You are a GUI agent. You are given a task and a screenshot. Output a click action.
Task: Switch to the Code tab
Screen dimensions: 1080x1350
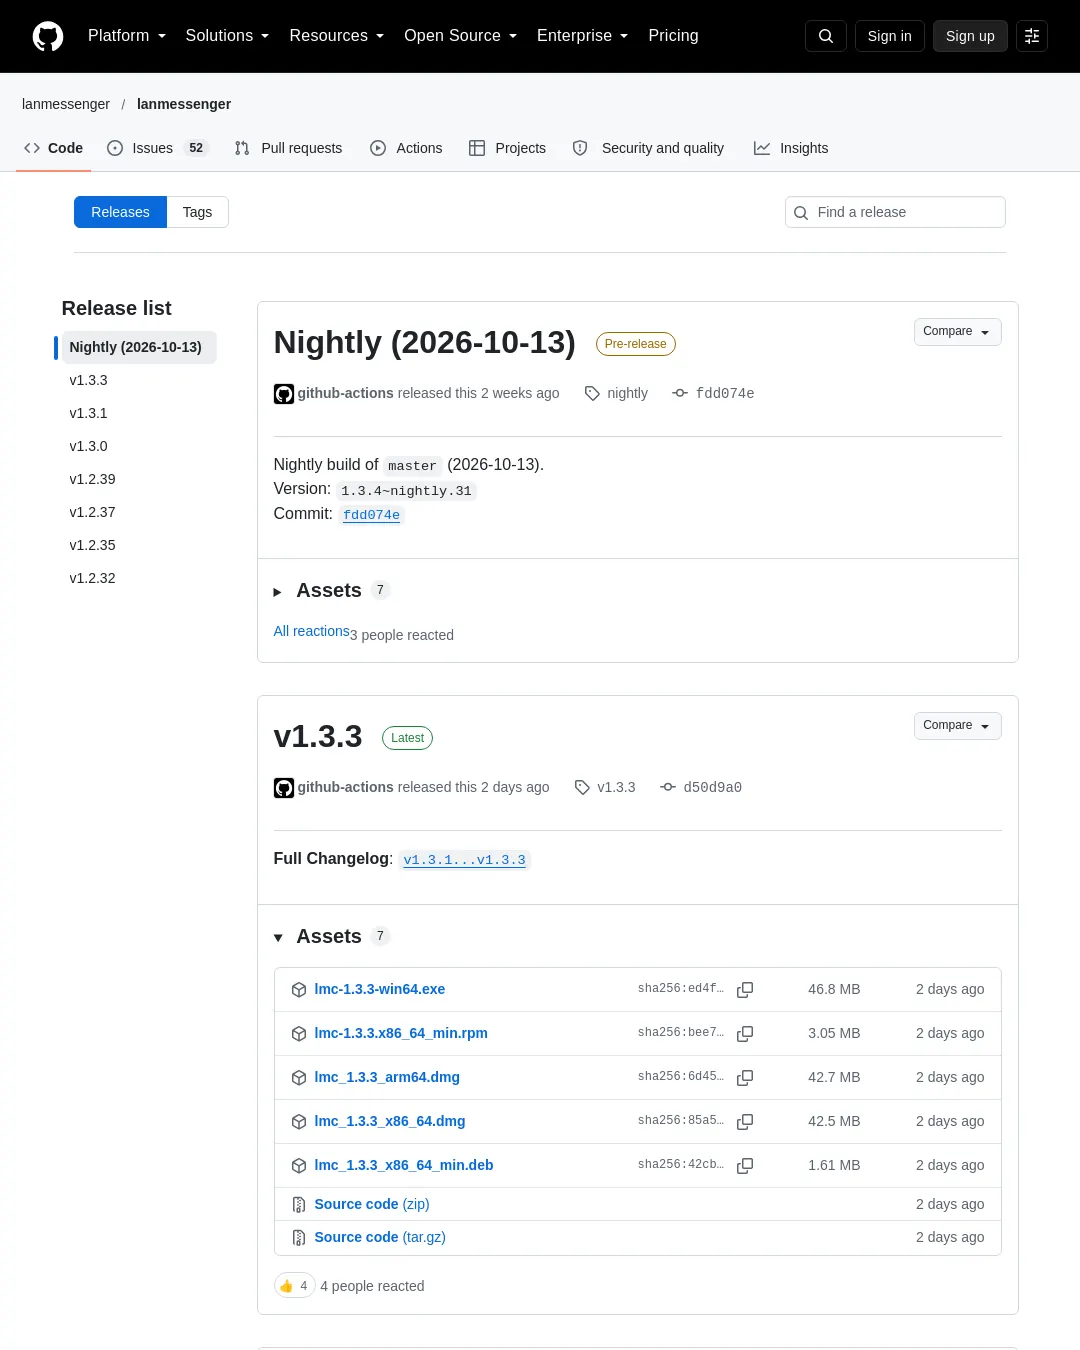click(54, 148)
